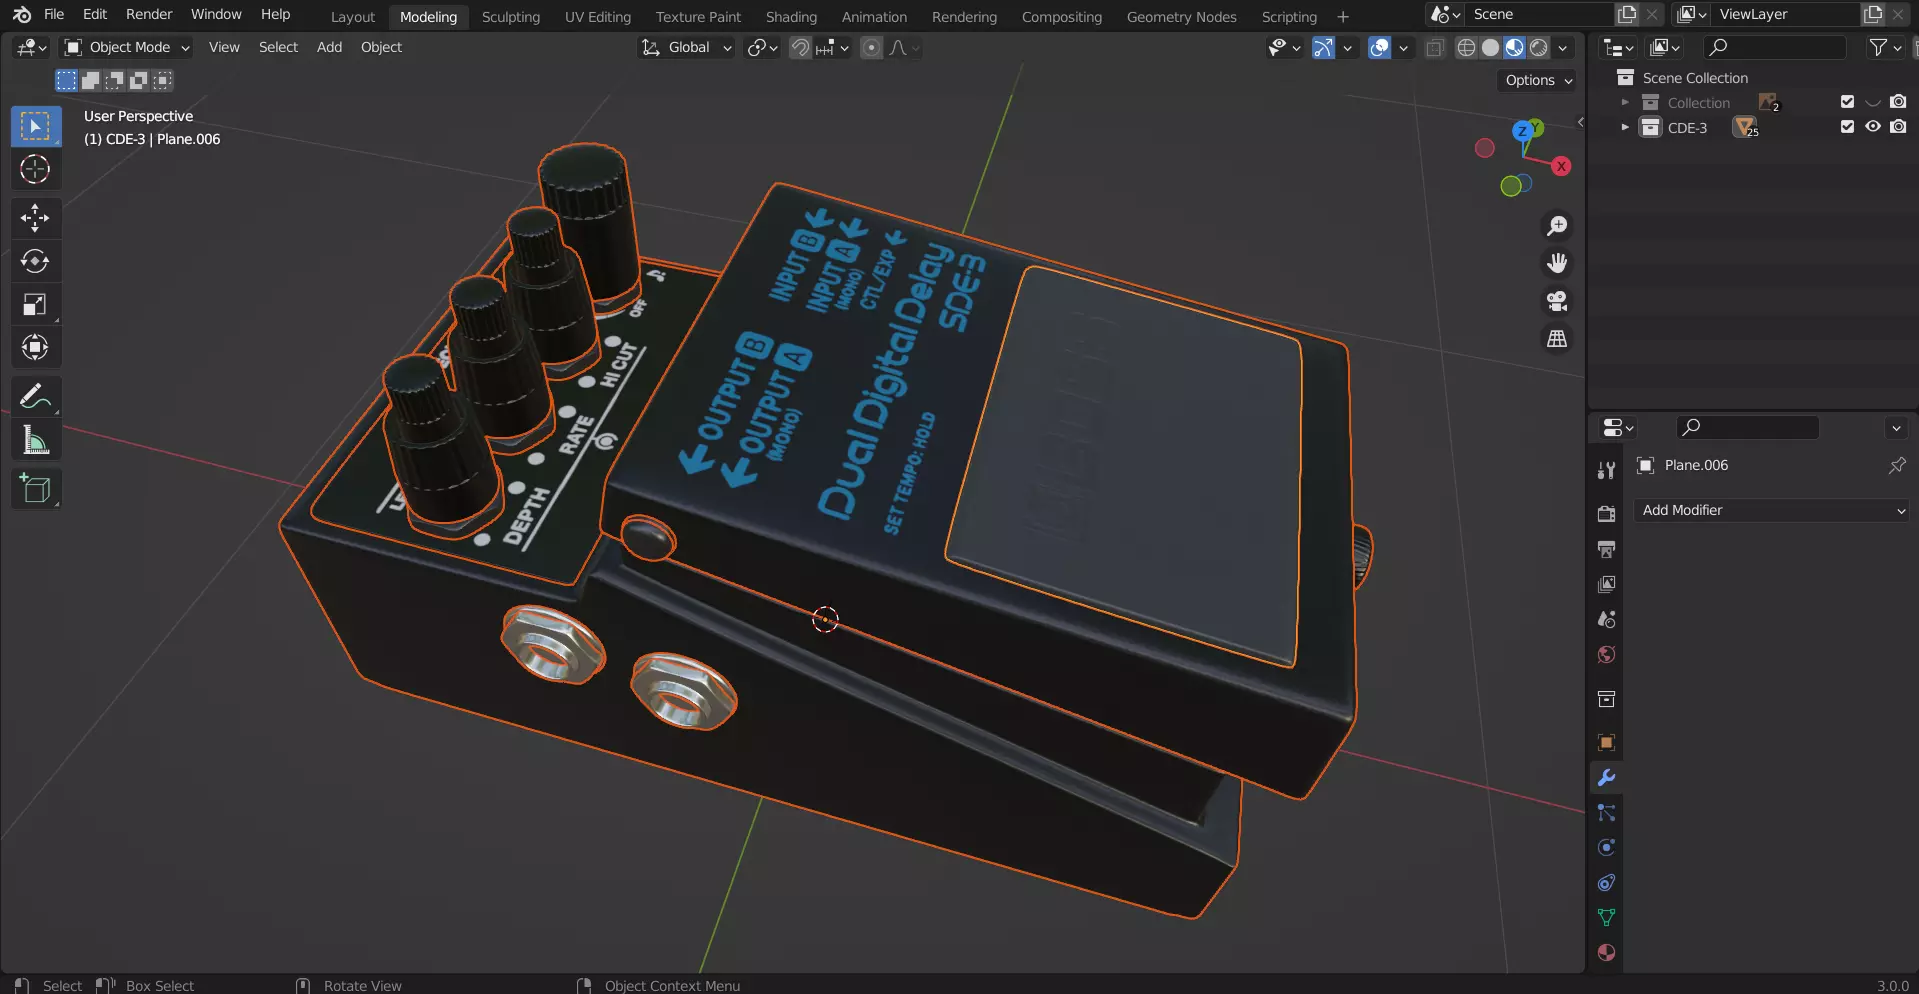Select the Measure tool
This screenshot has width=1919, height=994.
tap(35, 440)
